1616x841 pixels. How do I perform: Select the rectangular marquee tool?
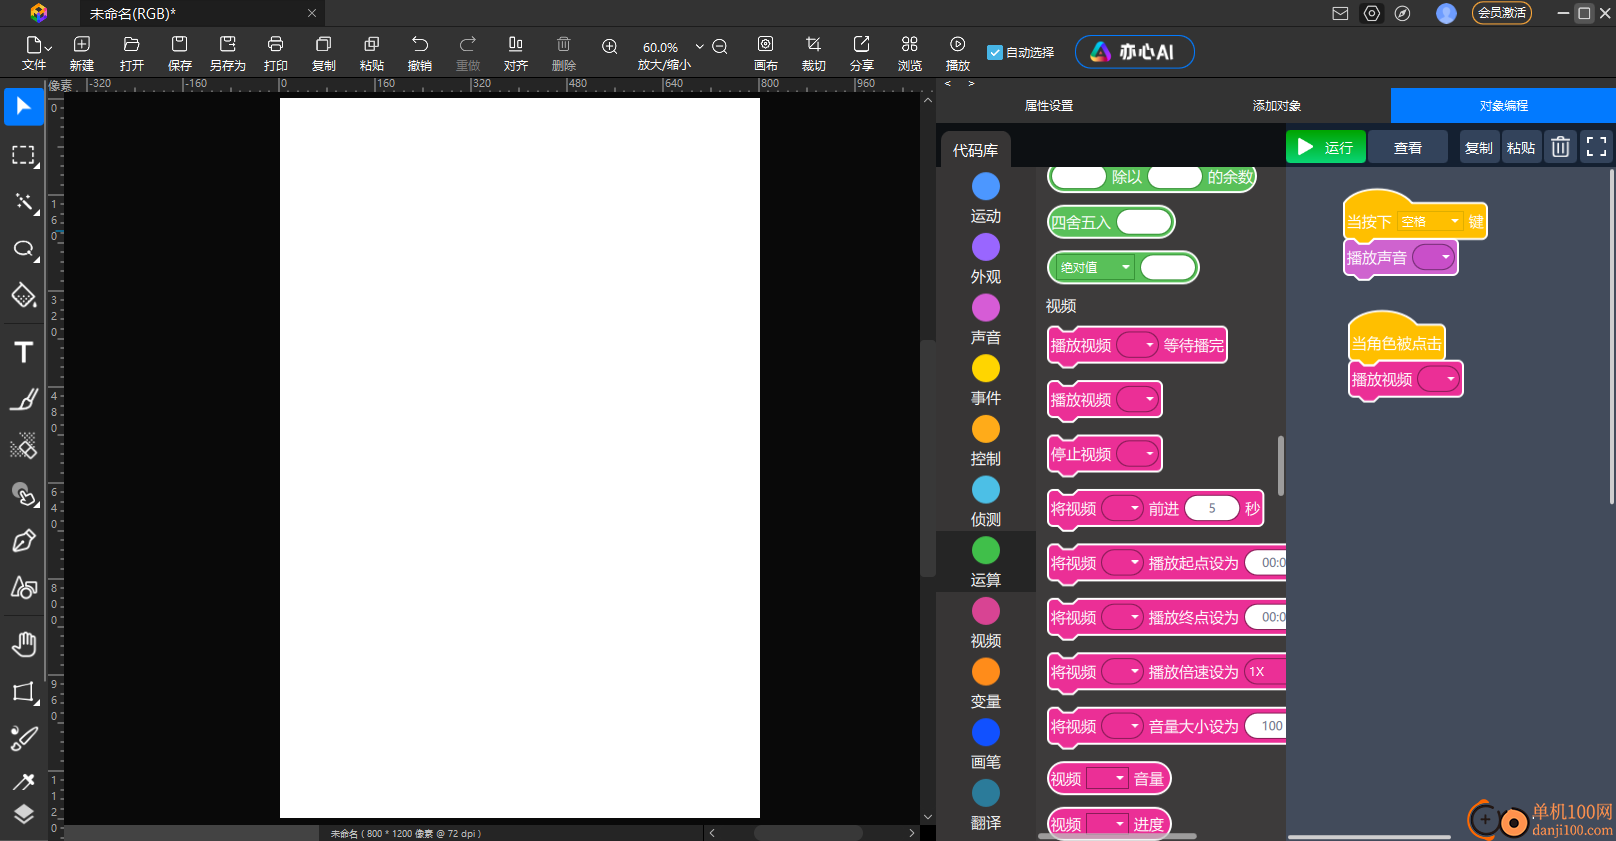click(x=24, y=155)
